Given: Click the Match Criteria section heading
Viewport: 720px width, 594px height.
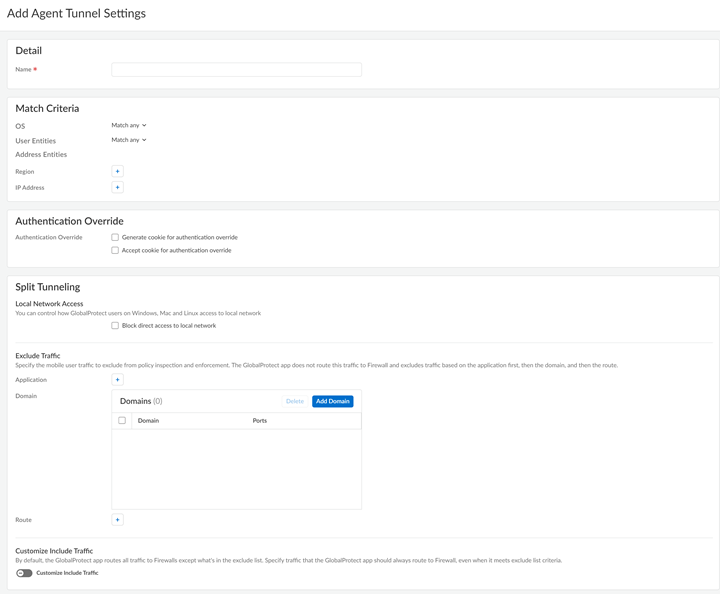Looking at the screenshot, I should click(47, 108).
